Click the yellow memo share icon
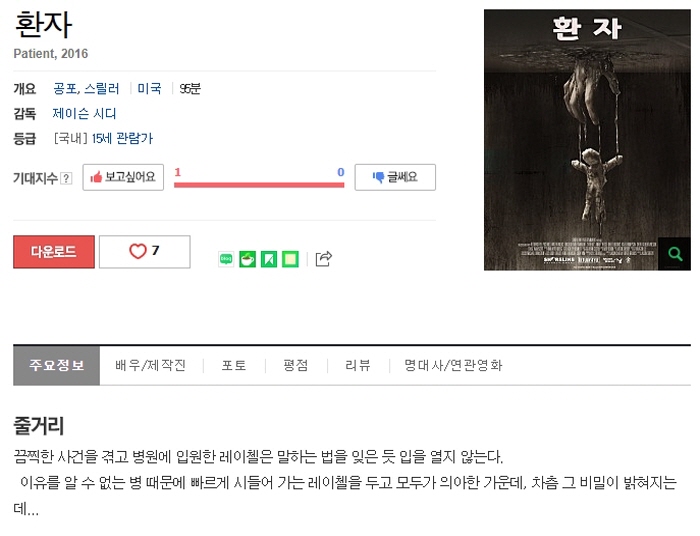The width and height of the screenshot is (700, 536). [290, 259]
